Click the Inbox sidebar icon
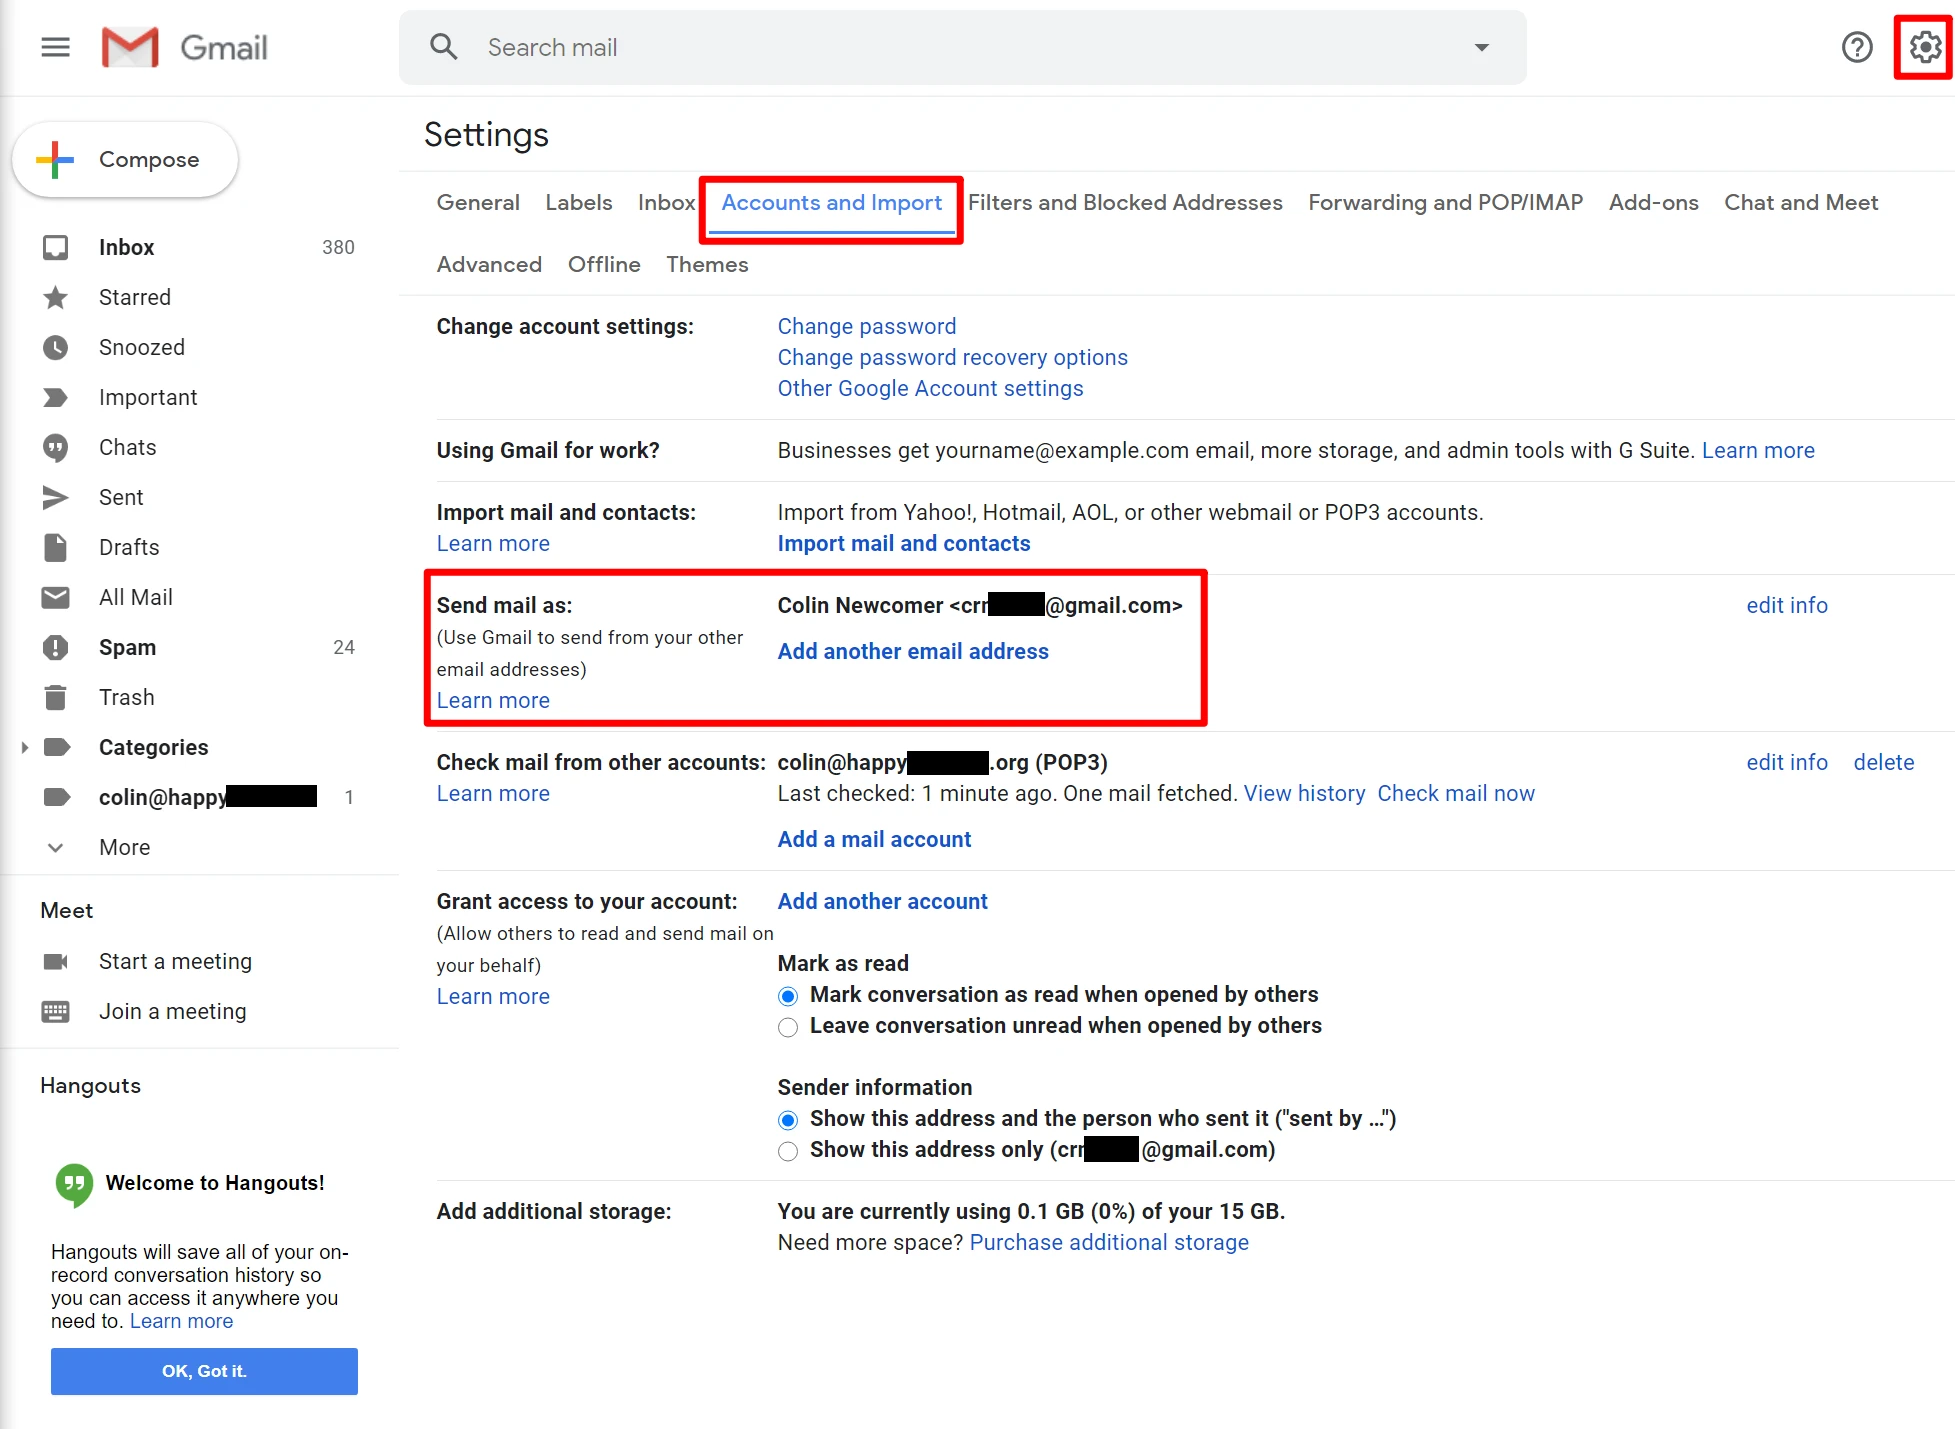The image size is (1955, 1429). [x=56, y=246]
